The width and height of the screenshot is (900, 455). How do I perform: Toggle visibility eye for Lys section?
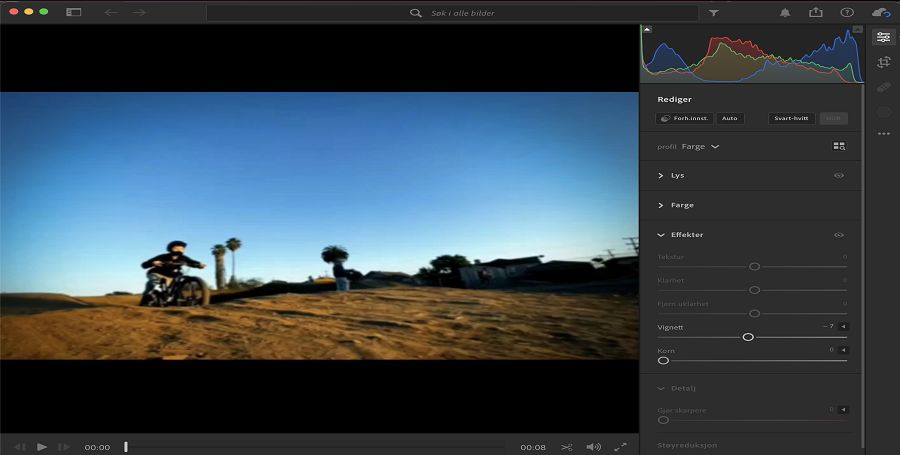[839, 176]
